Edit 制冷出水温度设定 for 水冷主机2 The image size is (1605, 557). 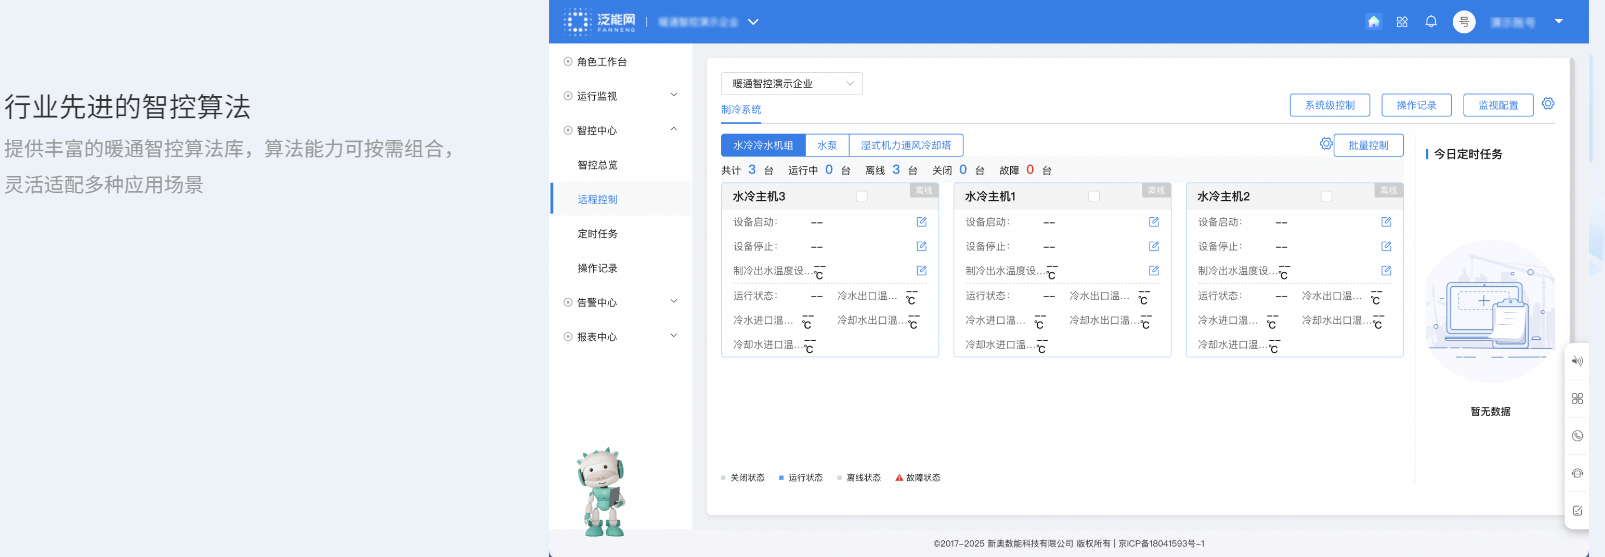1386,271
